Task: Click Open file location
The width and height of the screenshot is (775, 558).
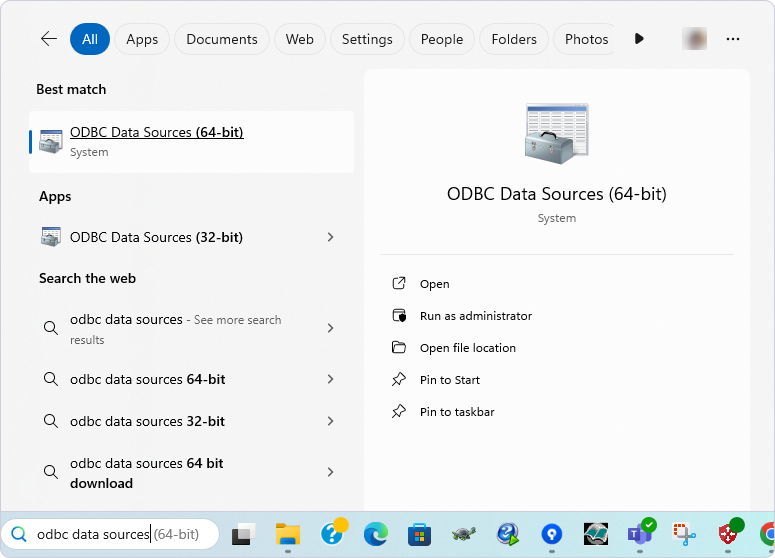Action: [x=468, y=348]
